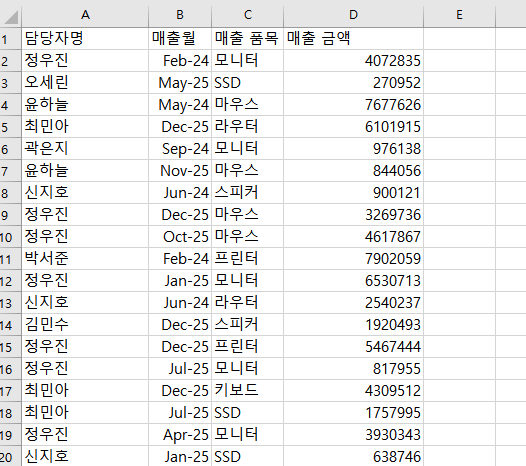Select 라우터 cell in row 5
The height and width of the screenshot is (466, 526).
[x=248, y=127]
